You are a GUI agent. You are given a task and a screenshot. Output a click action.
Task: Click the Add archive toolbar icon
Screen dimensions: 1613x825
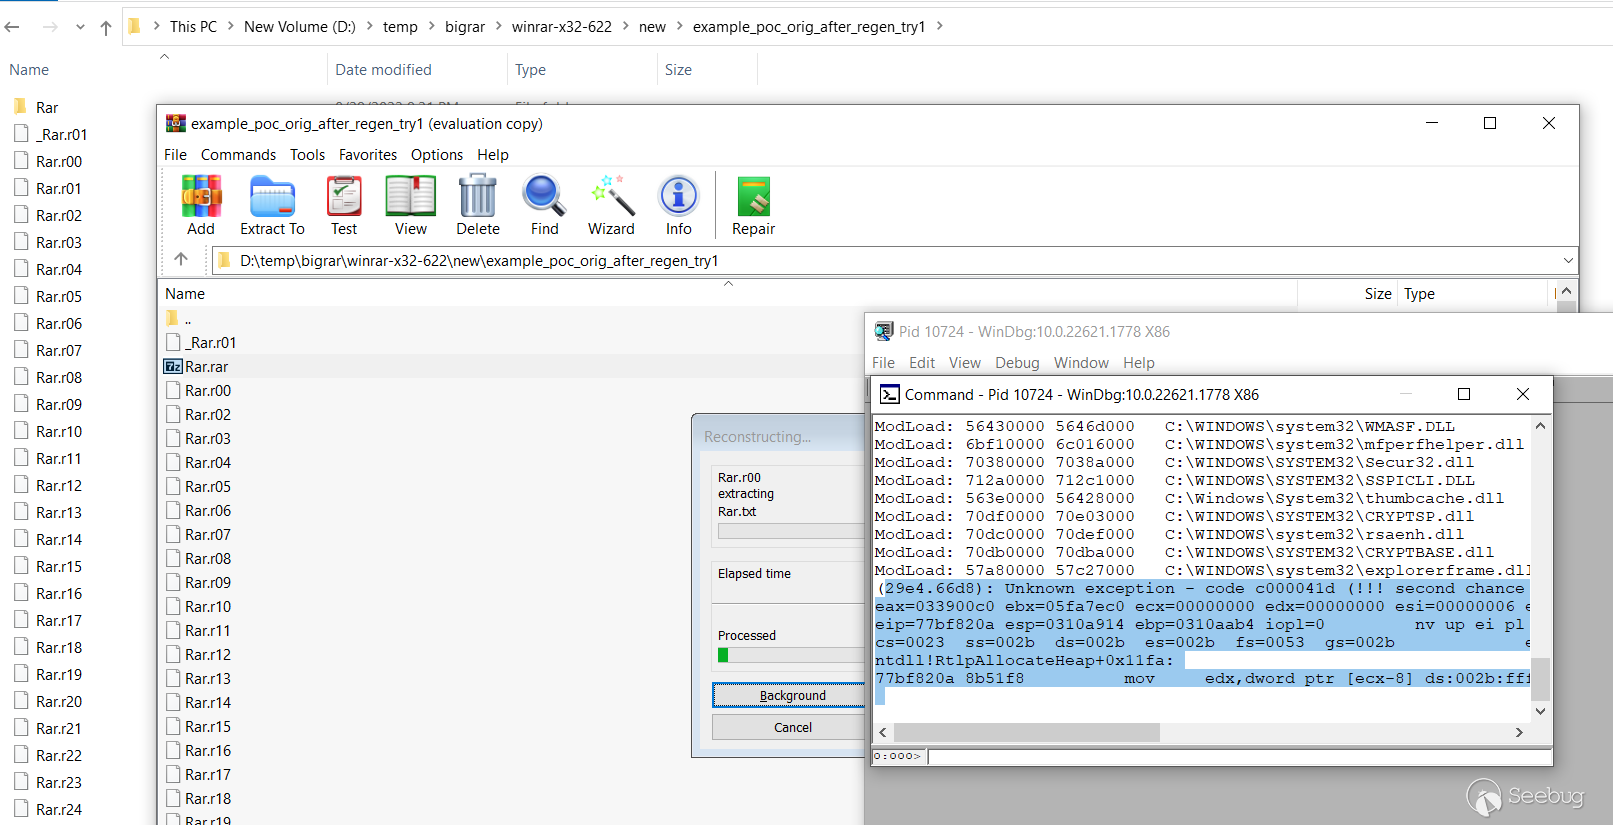pos(201,197)
